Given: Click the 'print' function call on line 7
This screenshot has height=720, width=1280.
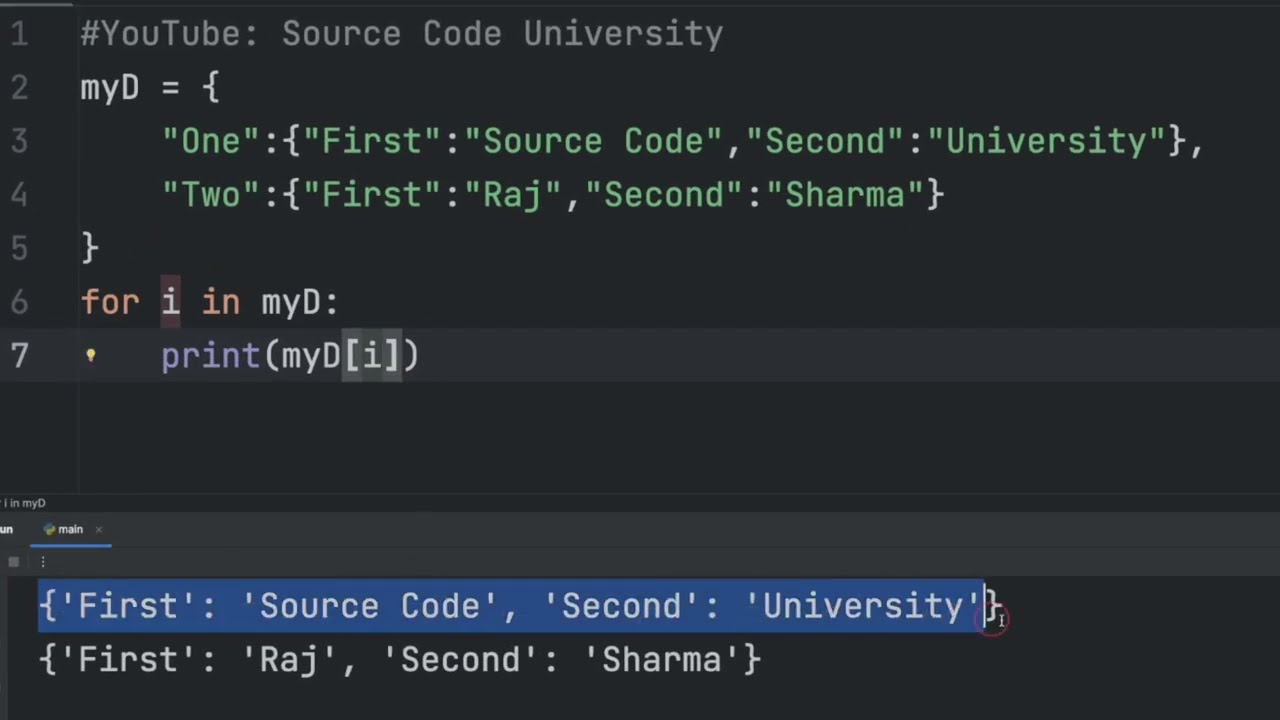Looking at the screenshot, I should tap(211, 355).
